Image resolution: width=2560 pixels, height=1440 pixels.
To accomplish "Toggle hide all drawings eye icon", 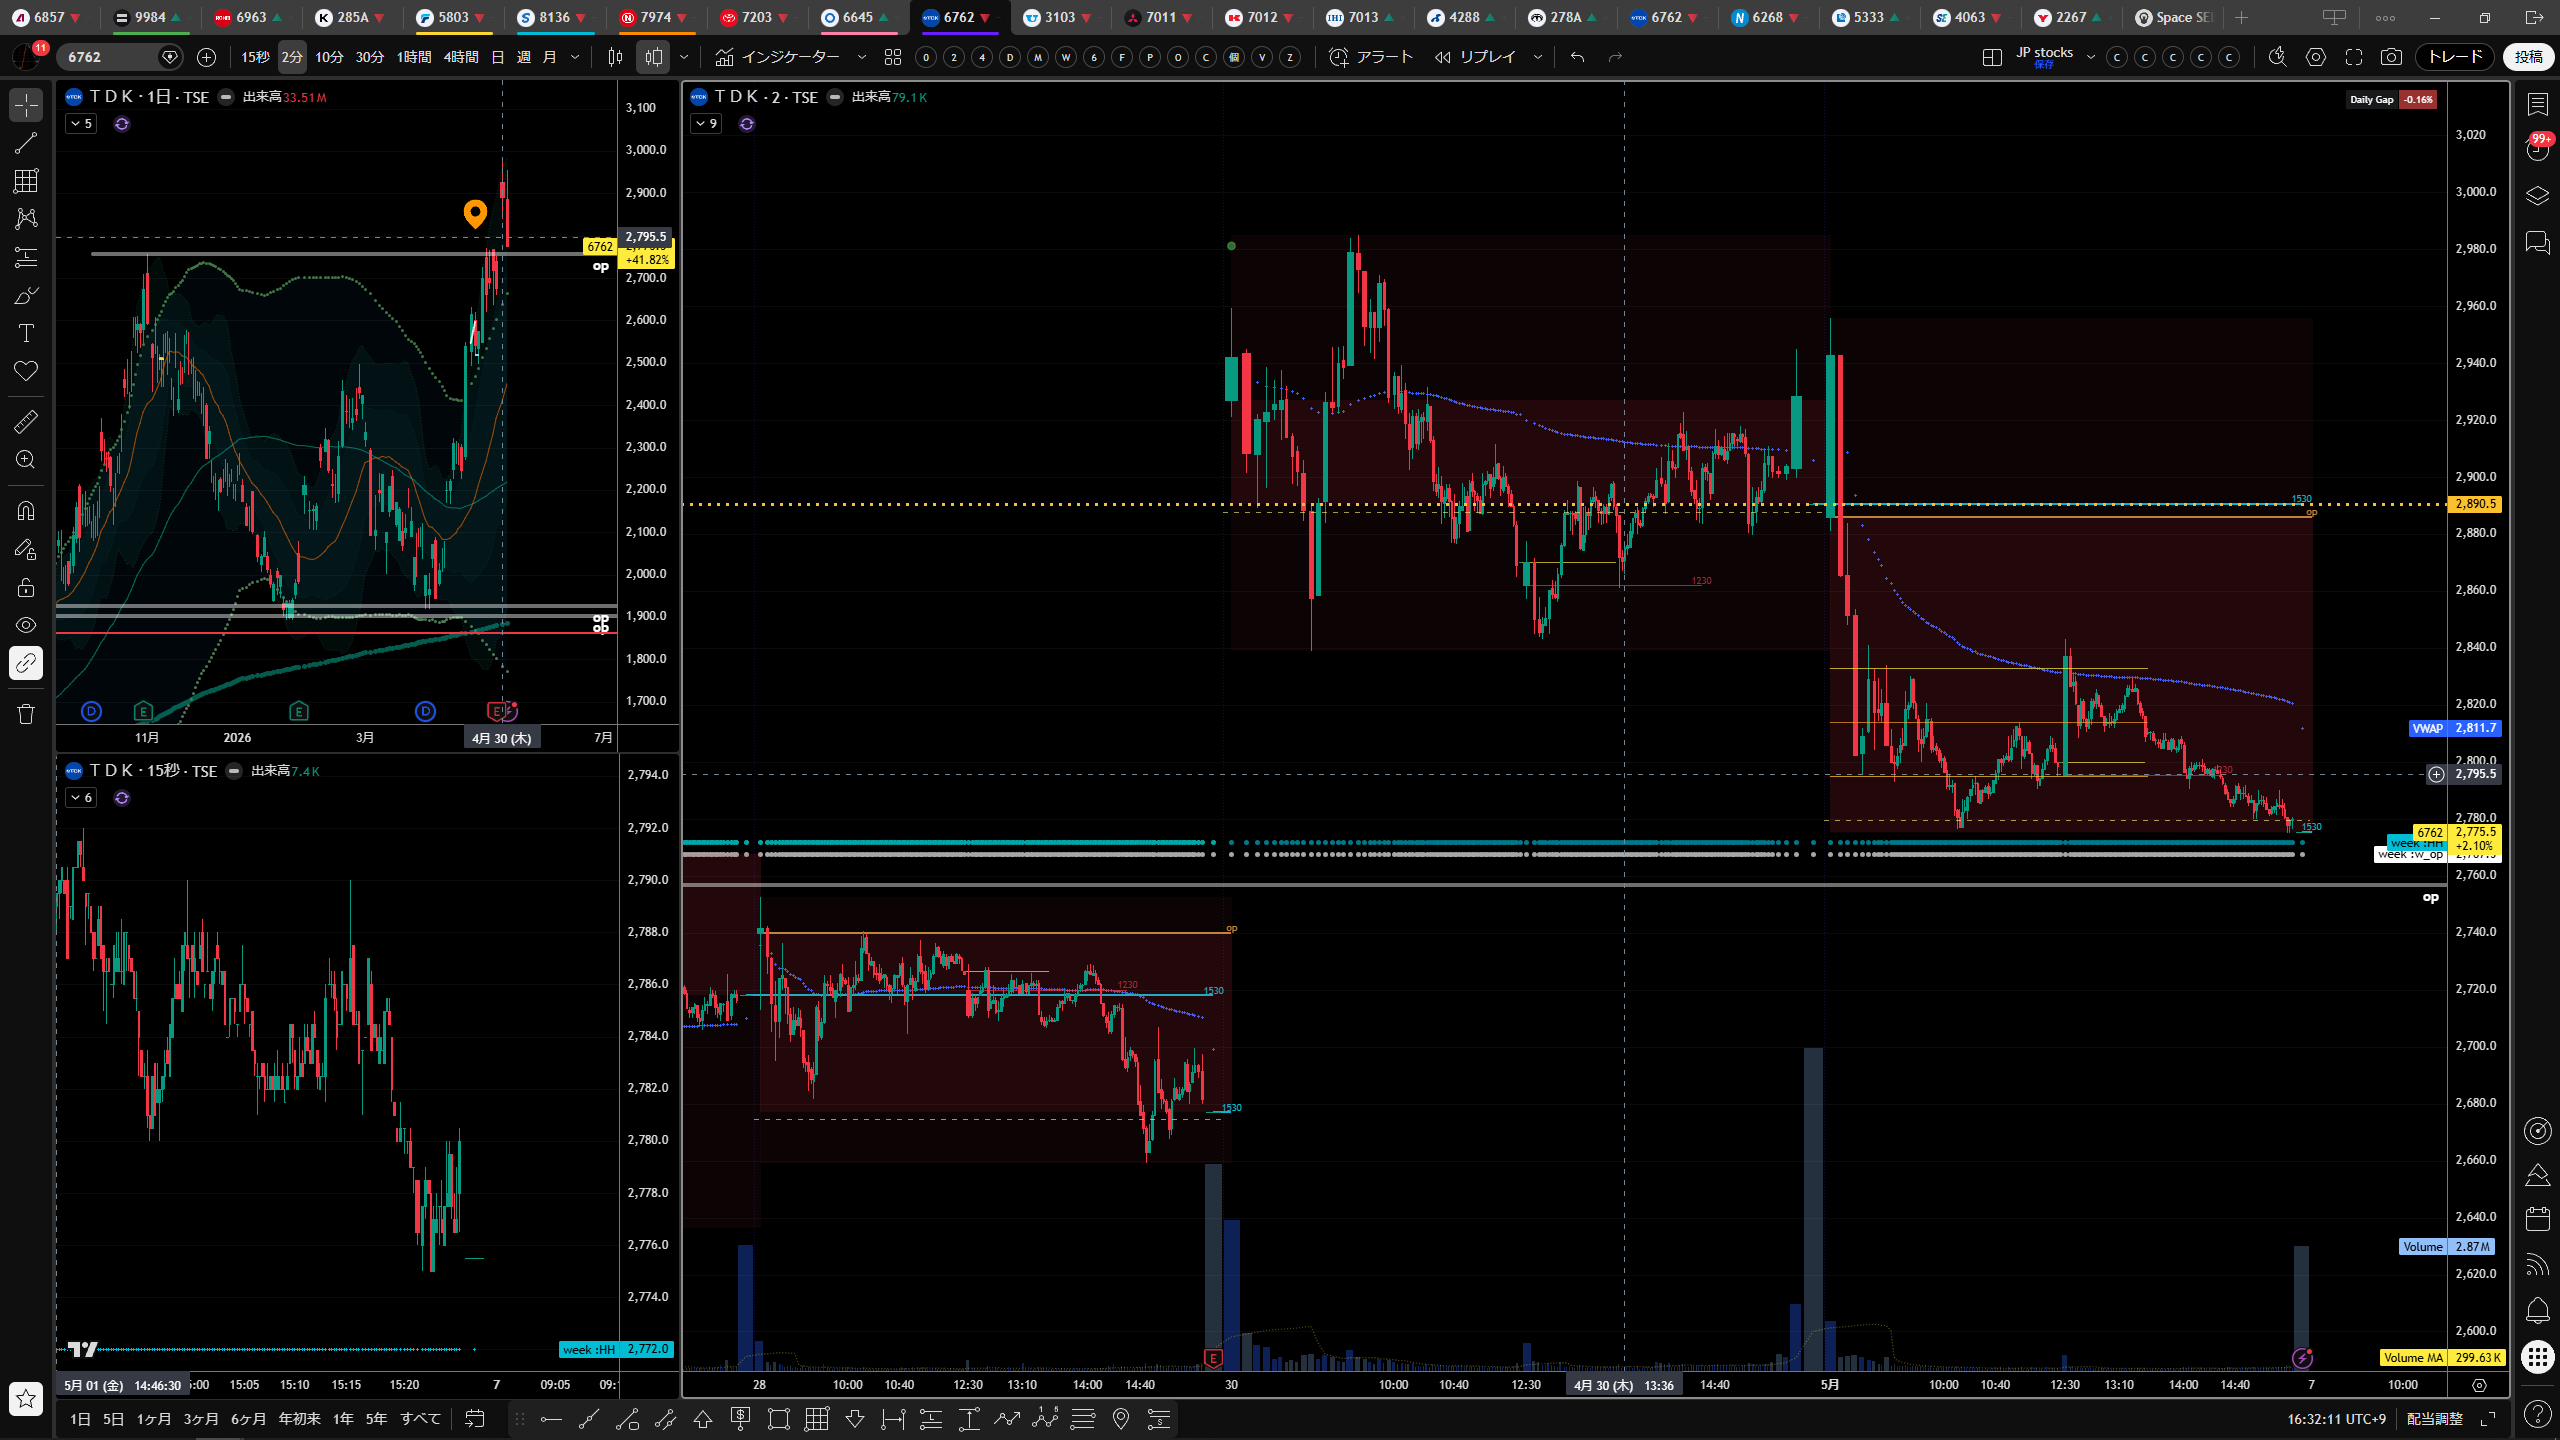I will 26,625.
